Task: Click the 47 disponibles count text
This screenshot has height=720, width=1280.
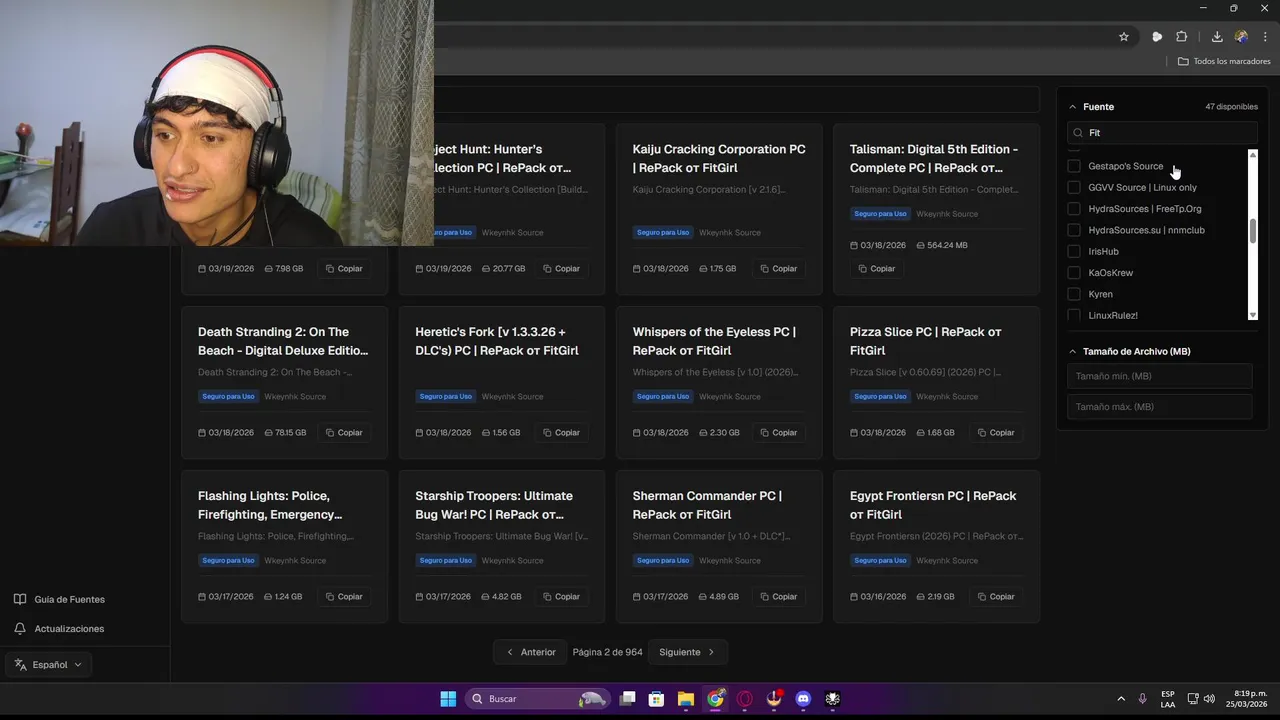Action: (x=1231, y=107)
